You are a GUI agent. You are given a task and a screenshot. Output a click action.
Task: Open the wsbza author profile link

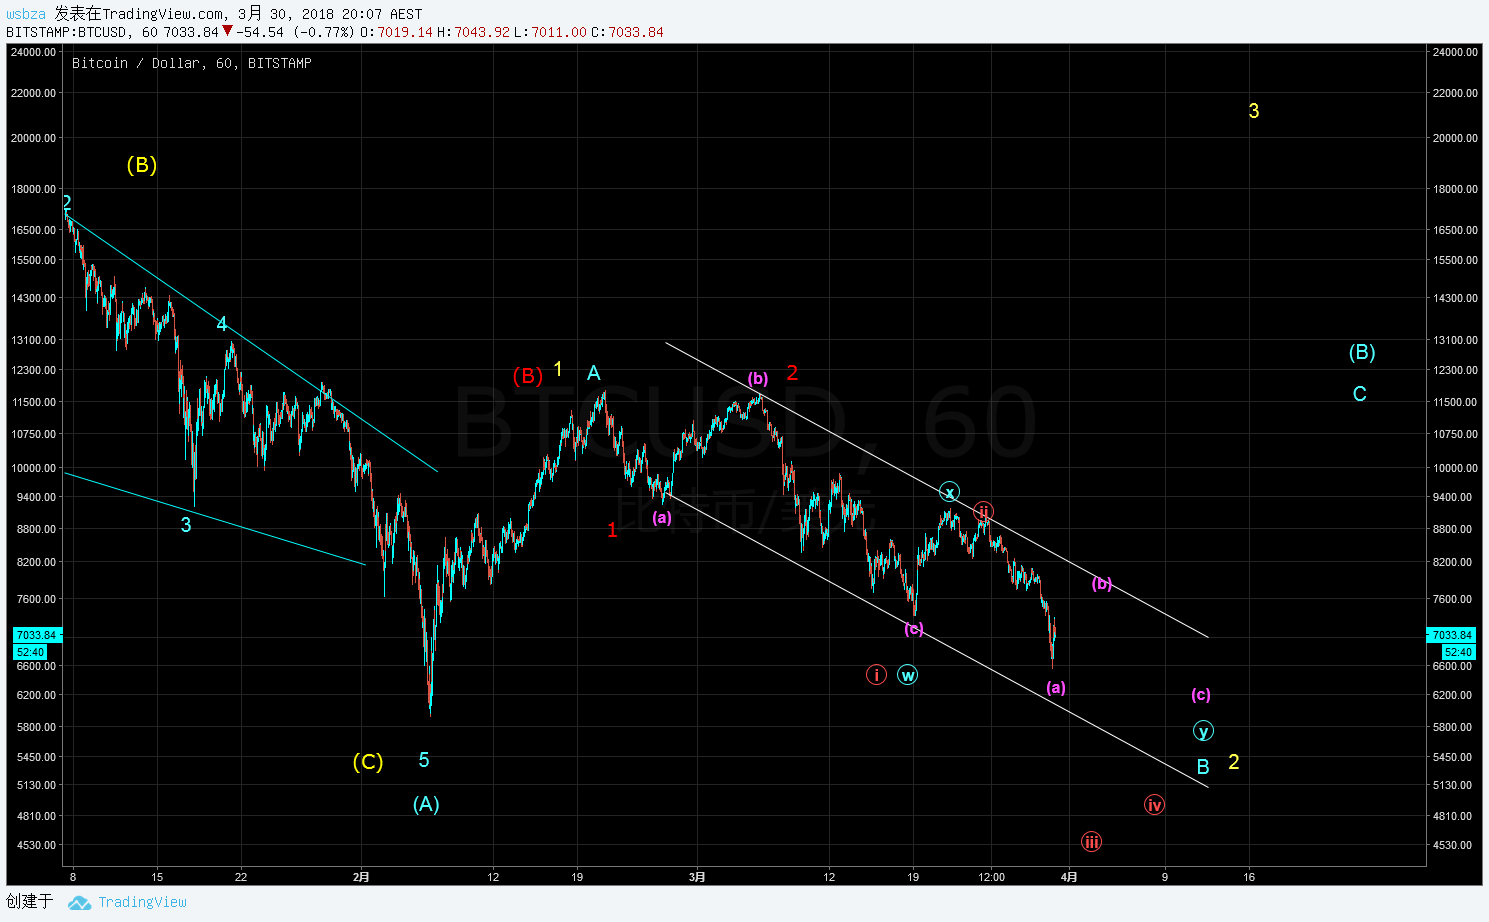pos(26,14)
